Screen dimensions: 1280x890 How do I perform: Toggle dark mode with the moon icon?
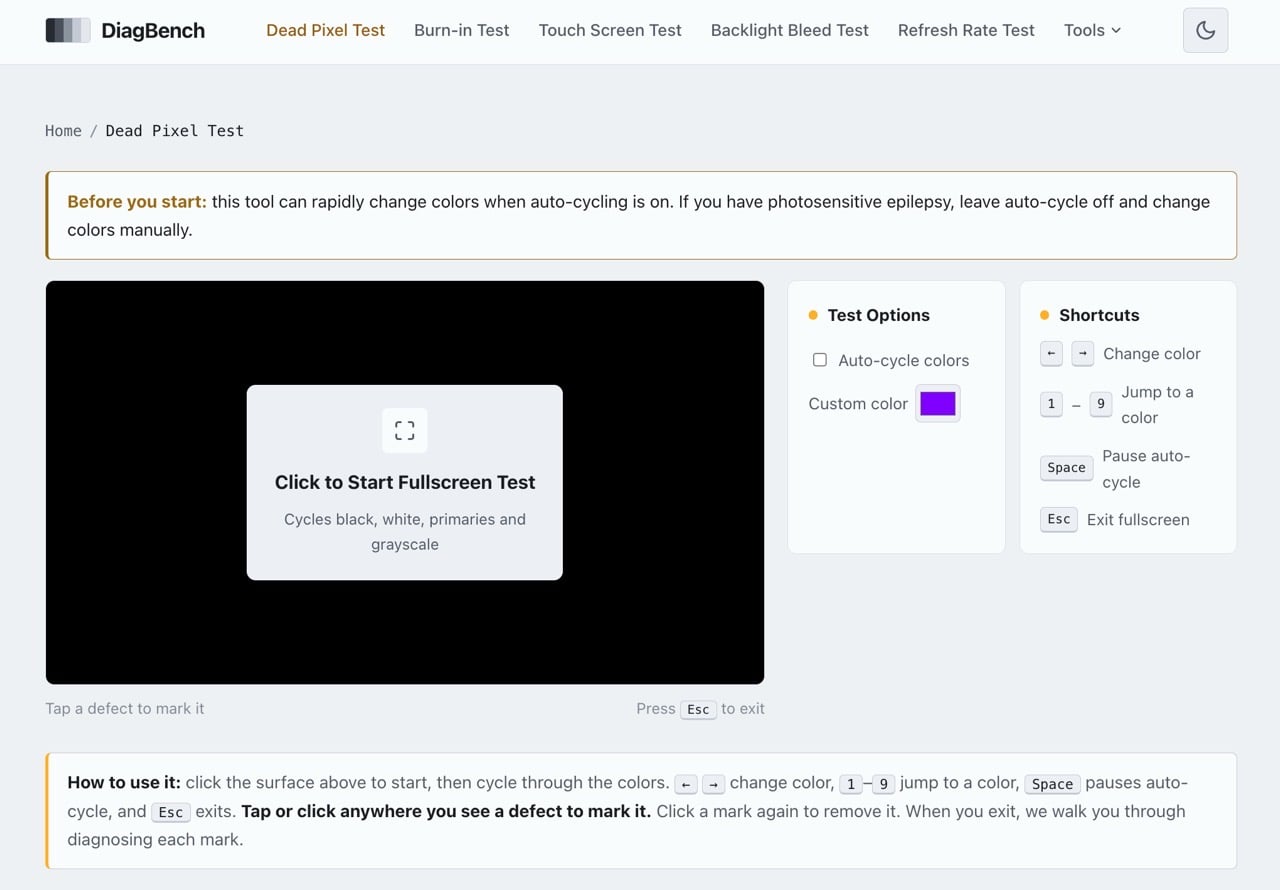point(1205,30)
